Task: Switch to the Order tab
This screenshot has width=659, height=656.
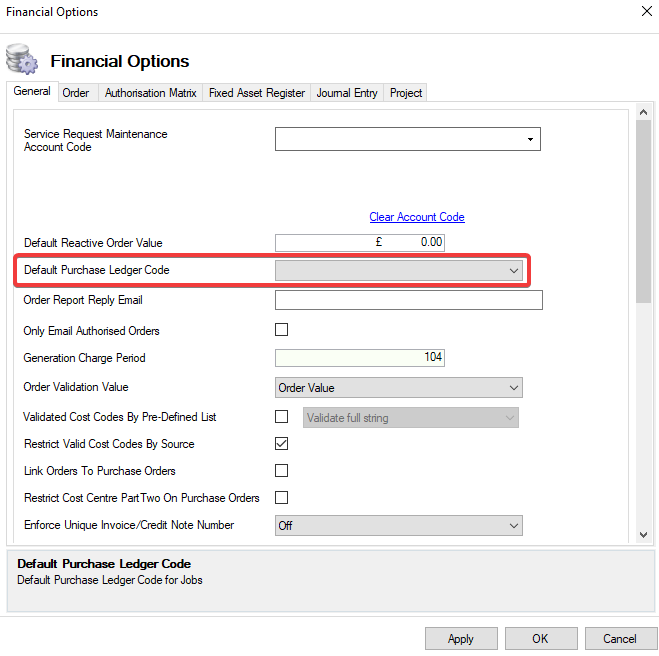Action: [x=76, y=93]
